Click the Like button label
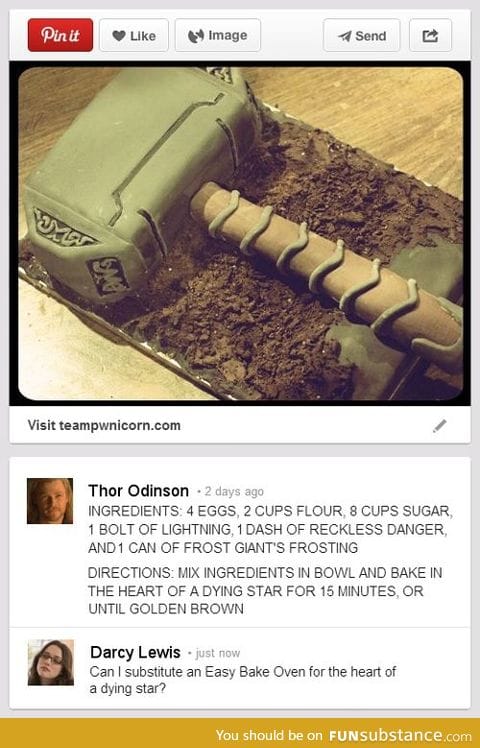 click(143, 36)
